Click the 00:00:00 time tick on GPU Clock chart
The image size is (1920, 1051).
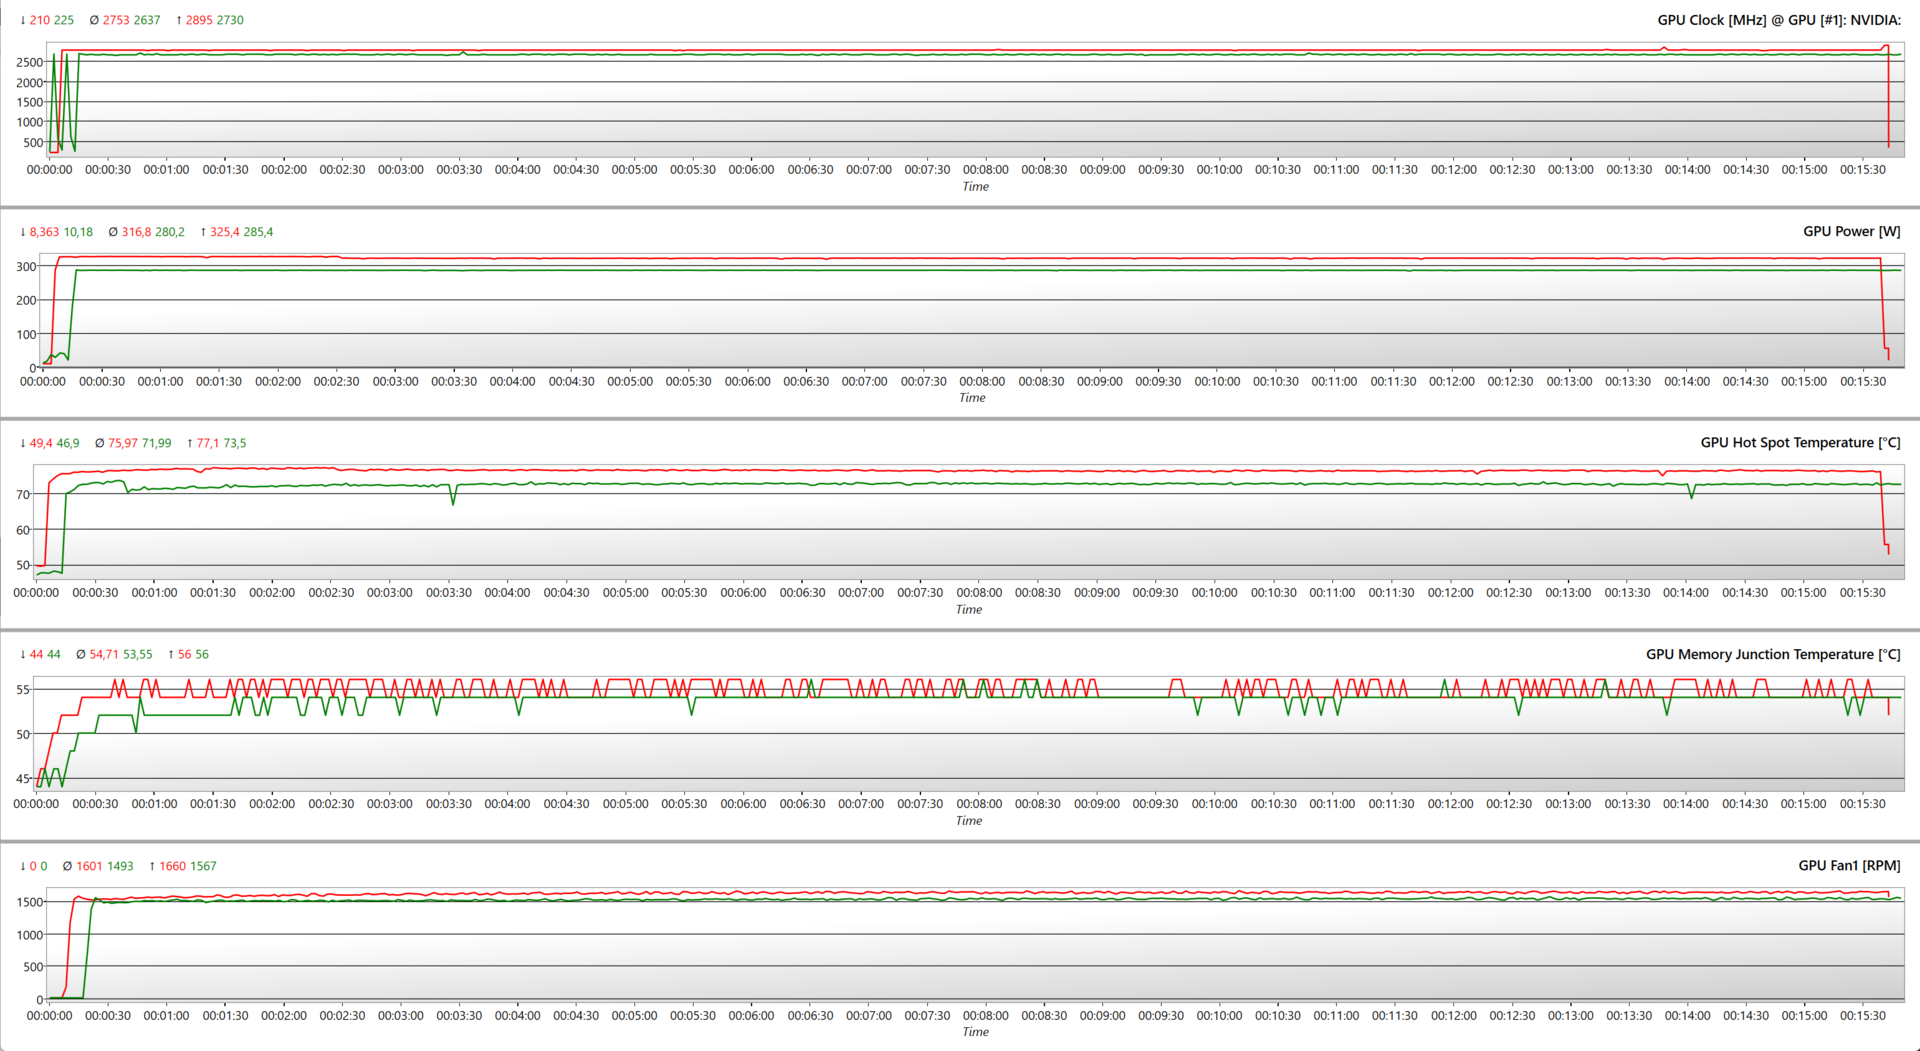(x=50, y=170)
